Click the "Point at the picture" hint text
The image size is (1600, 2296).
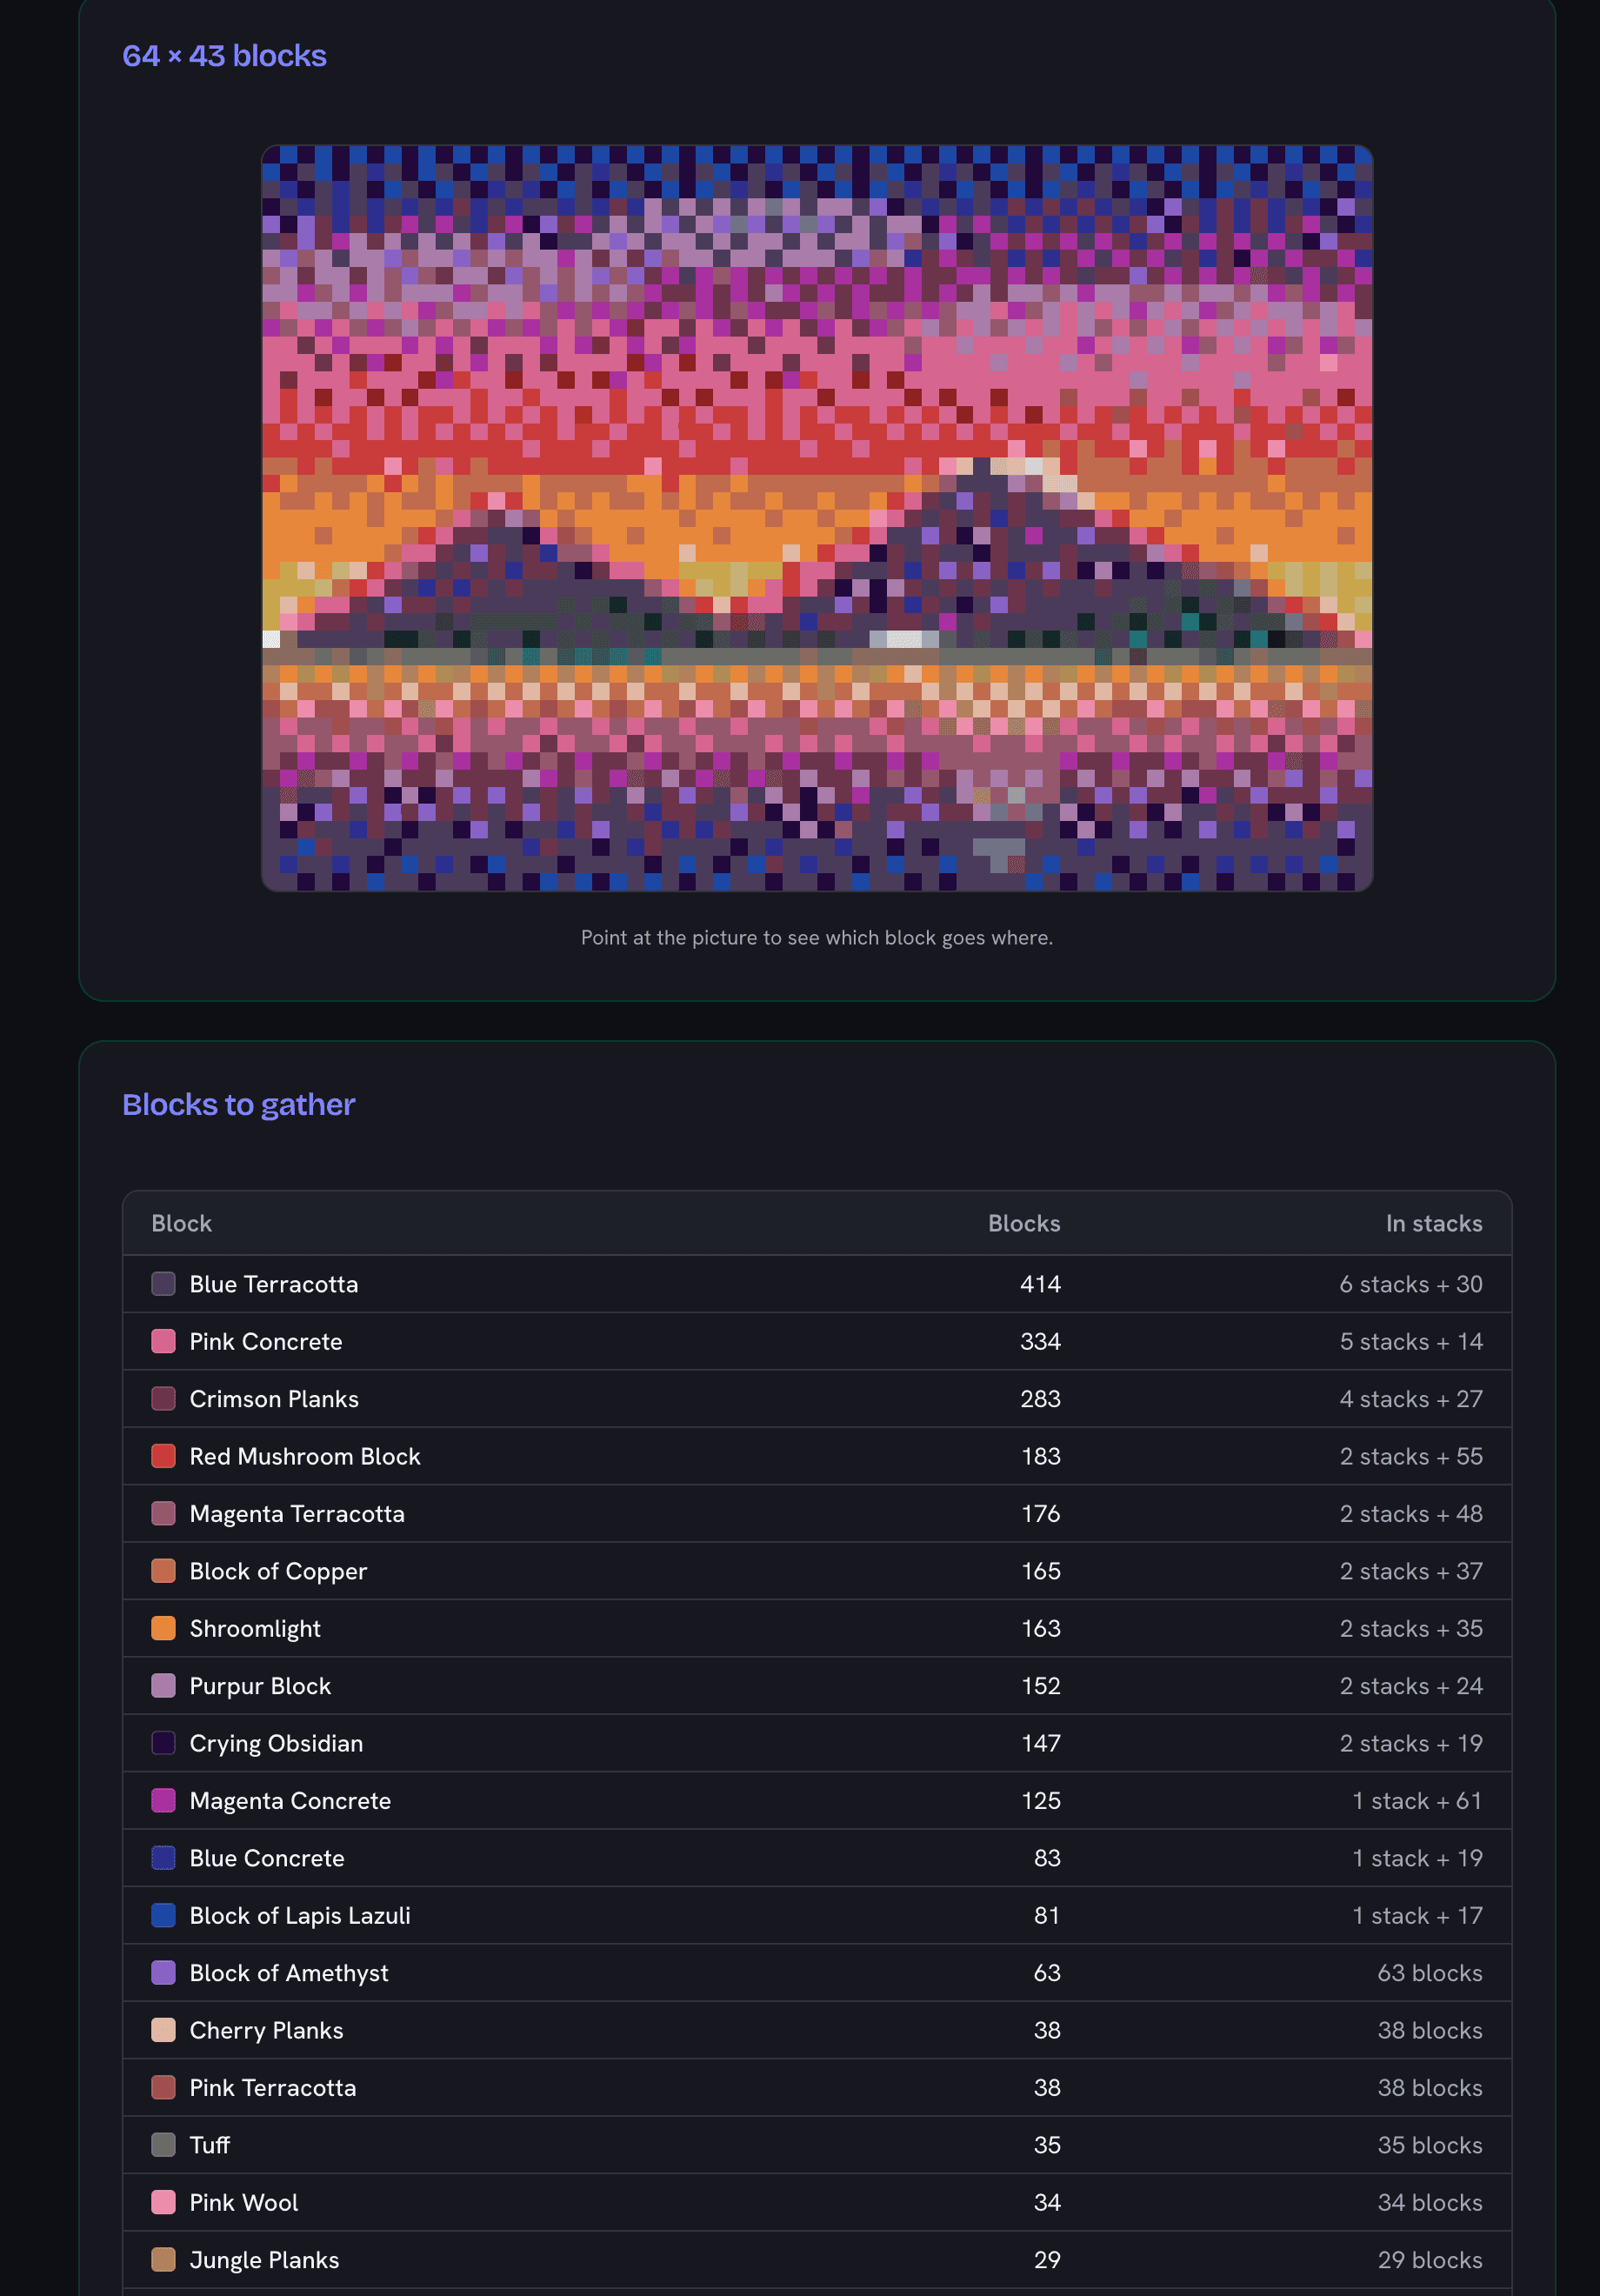pos(816,938)
